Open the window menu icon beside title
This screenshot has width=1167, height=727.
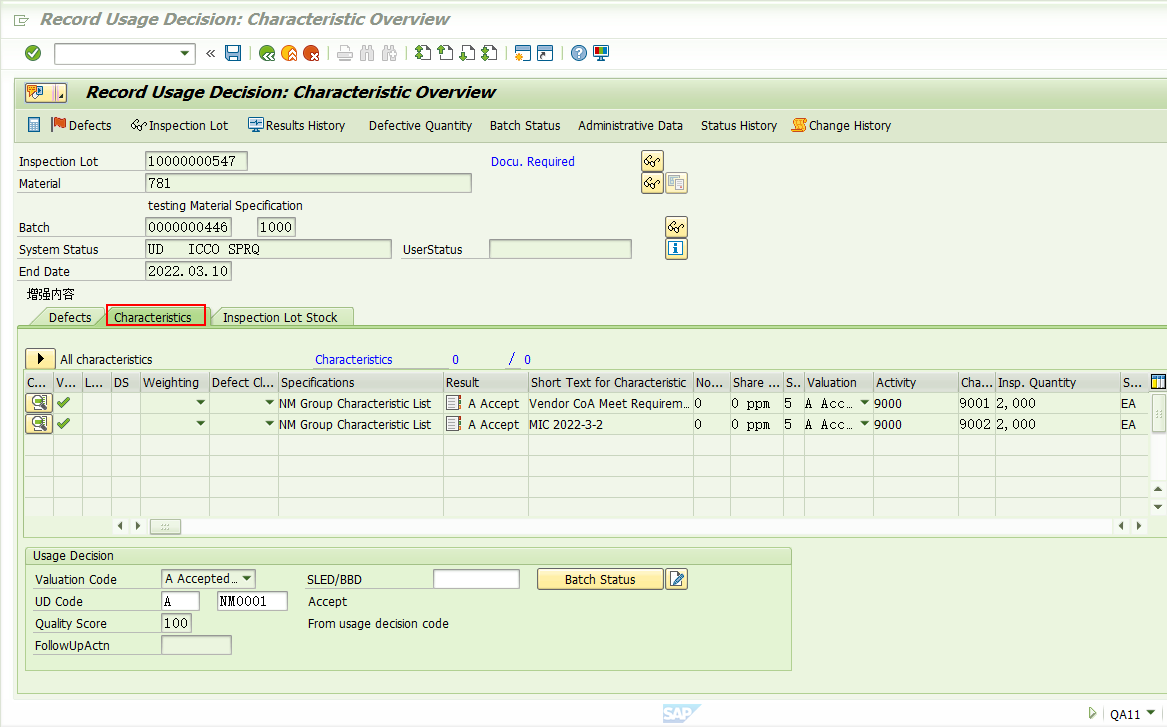pos(22,20)
